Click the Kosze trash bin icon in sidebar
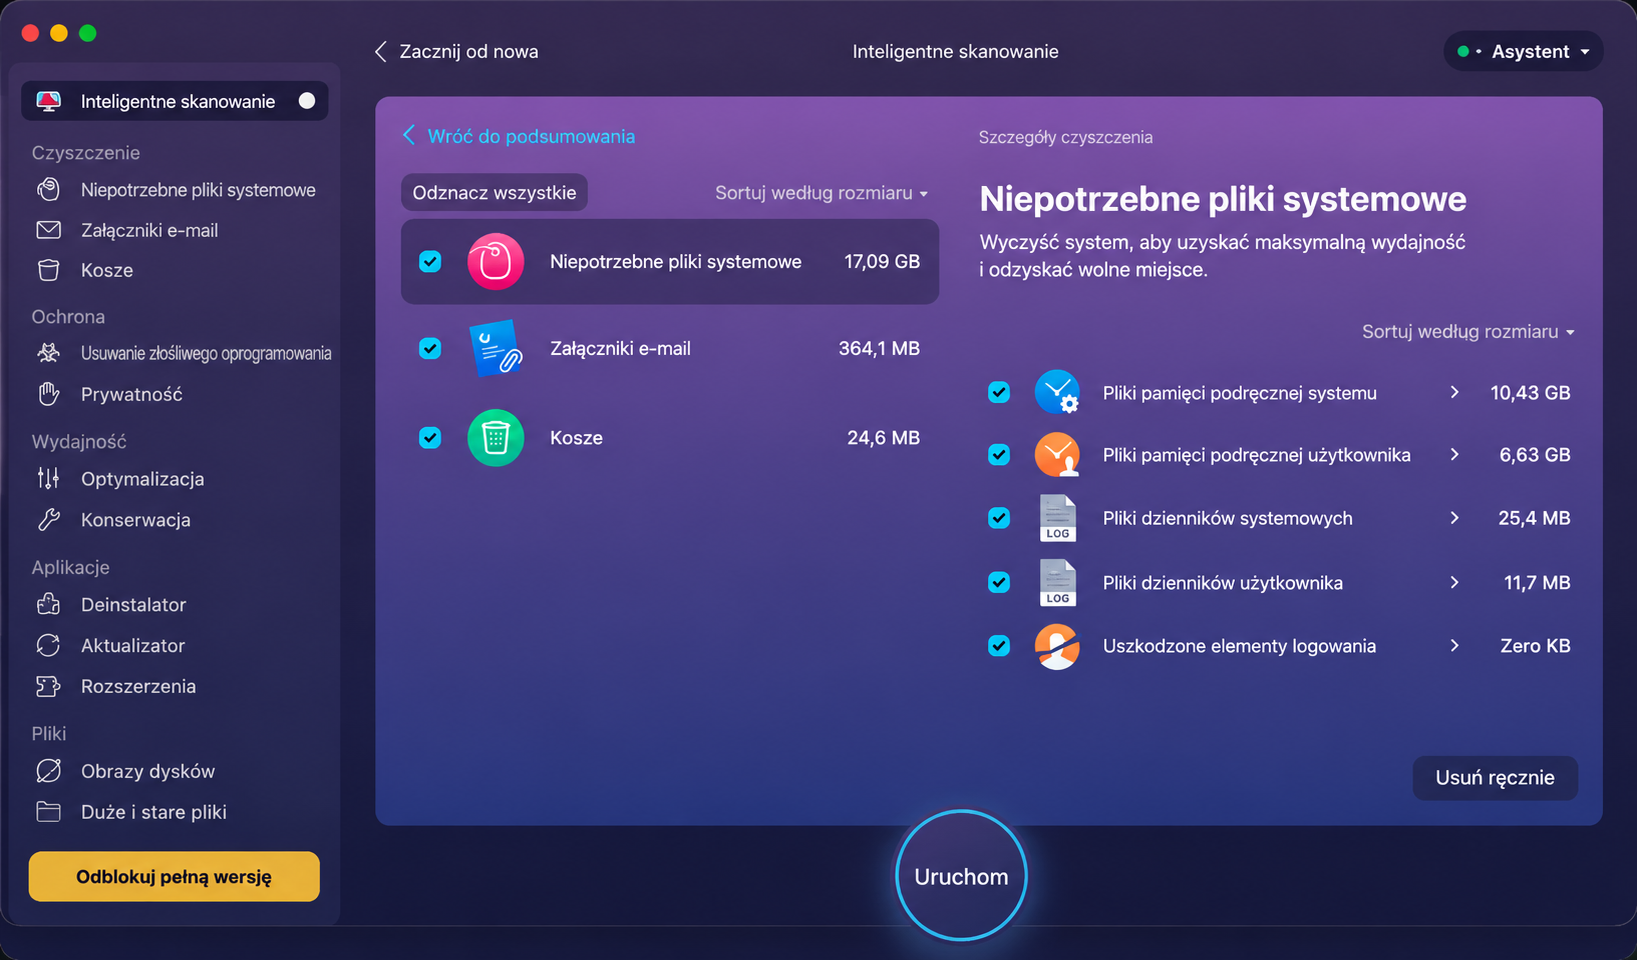The width and height of the screenshot is (1637, 960). (48, 270)
